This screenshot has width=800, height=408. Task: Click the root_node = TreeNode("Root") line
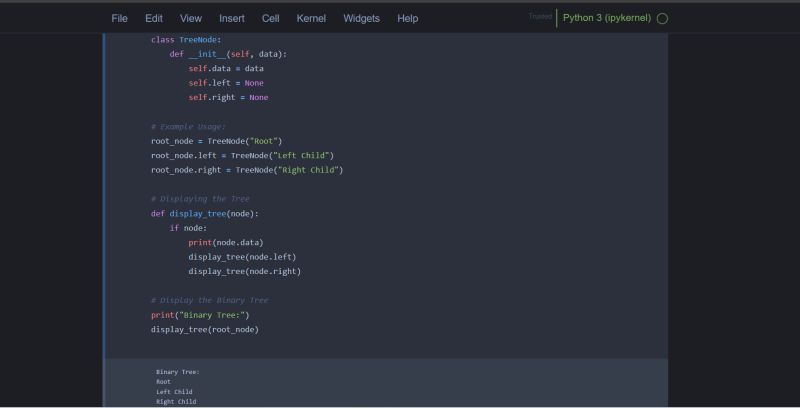[216, 141]
